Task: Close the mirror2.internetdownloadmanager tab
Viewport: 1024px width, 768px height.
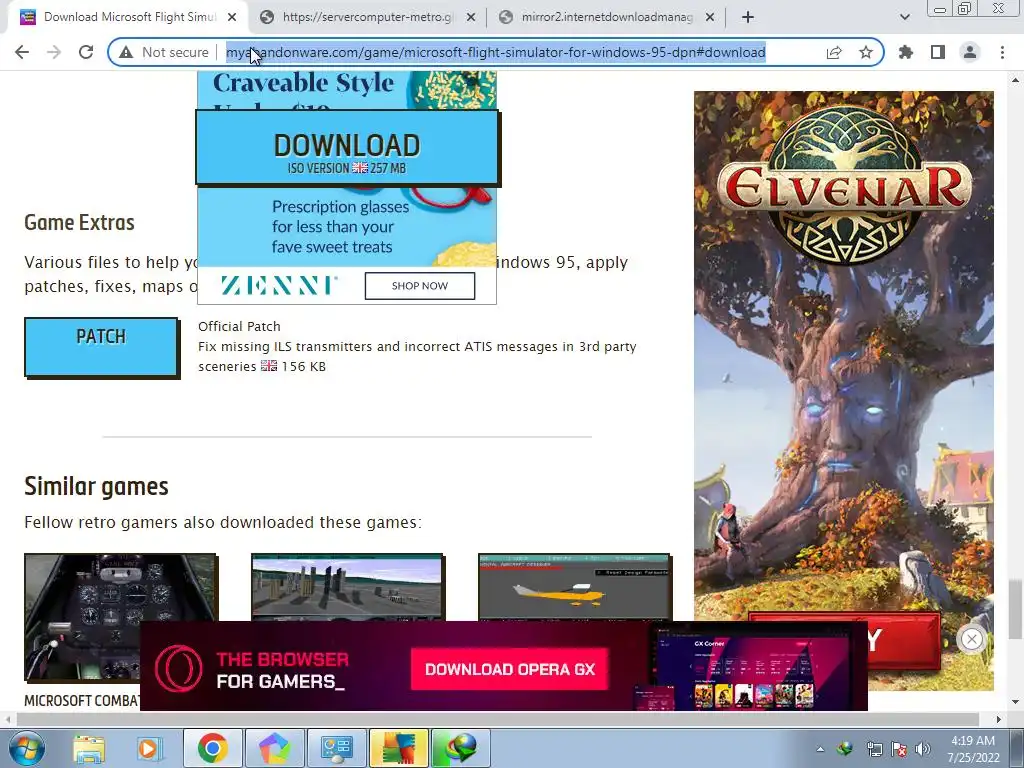Action: point(710,18)
